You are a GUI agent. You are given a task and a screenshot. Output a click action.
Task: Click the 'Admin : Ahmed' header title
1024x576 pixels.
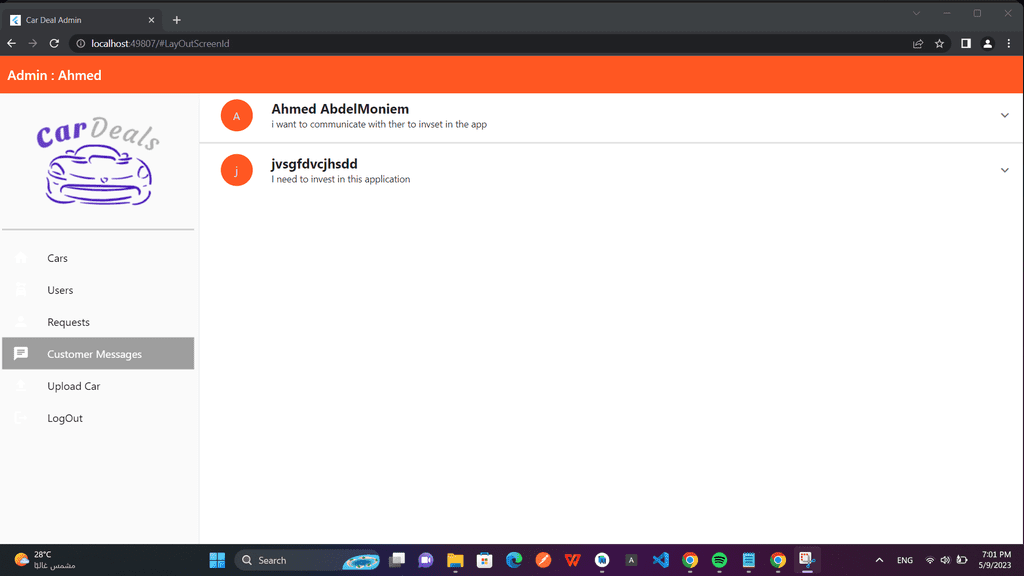54,75
